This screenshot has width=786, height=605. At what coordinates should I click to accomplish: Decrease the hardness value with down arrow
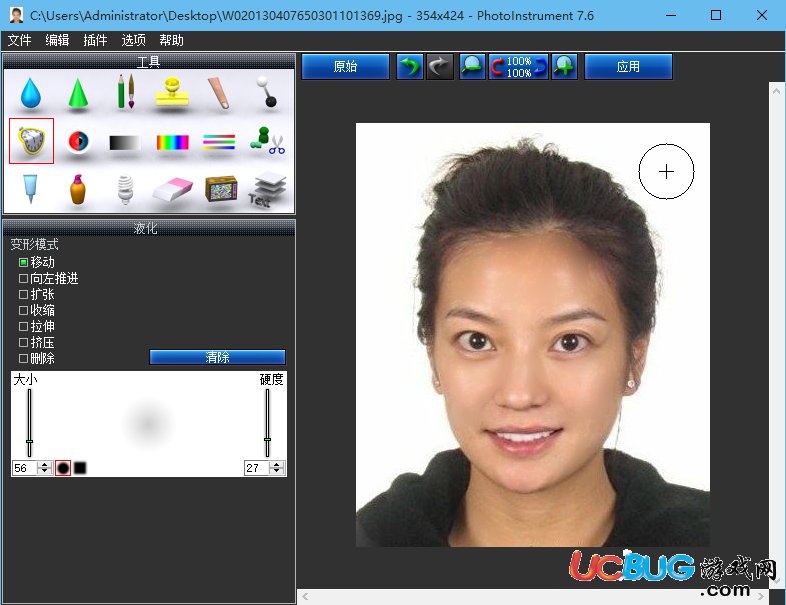click(277, 472)
